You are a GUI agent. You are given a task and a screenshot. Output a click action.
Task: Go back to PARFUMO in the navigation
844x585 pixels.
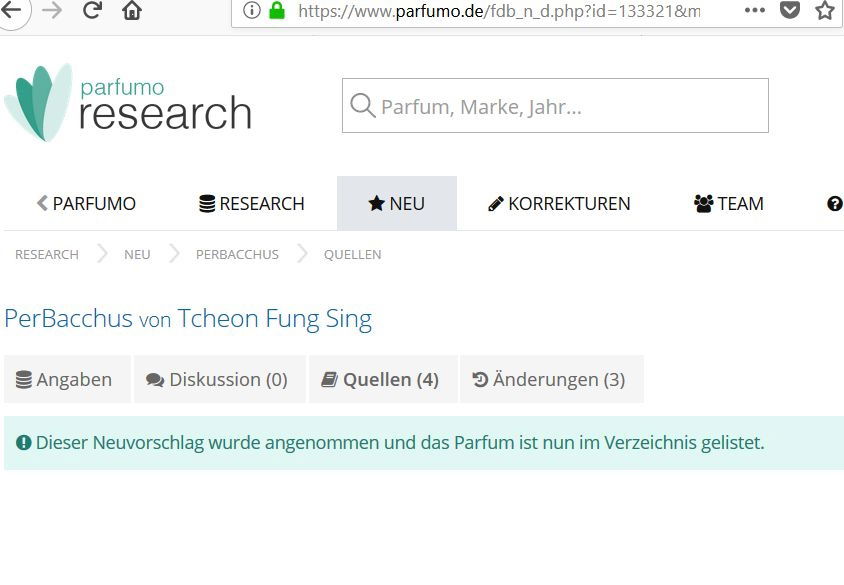tap(86, 203)
